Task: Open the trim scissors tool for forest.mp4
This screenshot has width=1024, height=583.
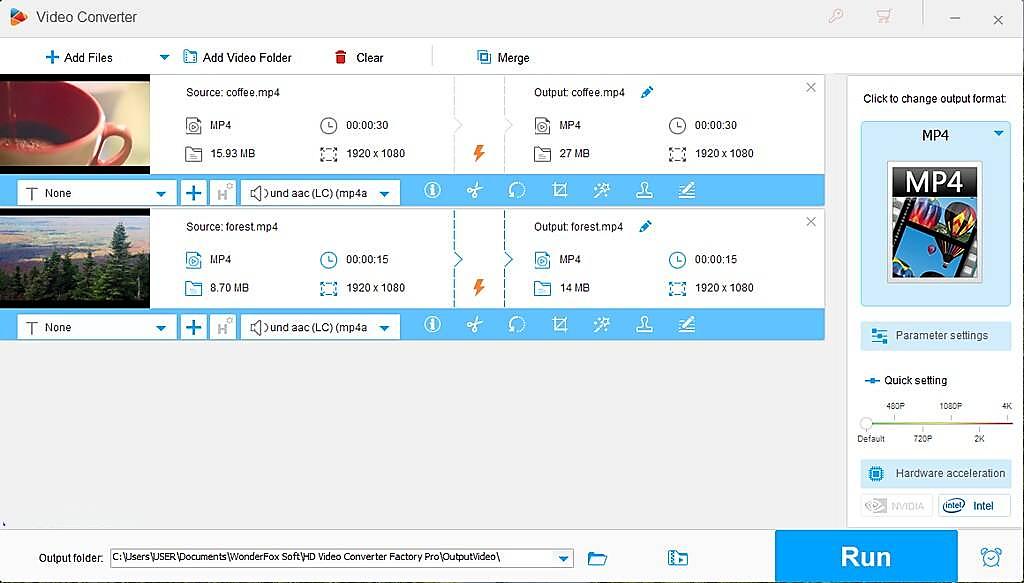Action: click(x=475, y=324)
